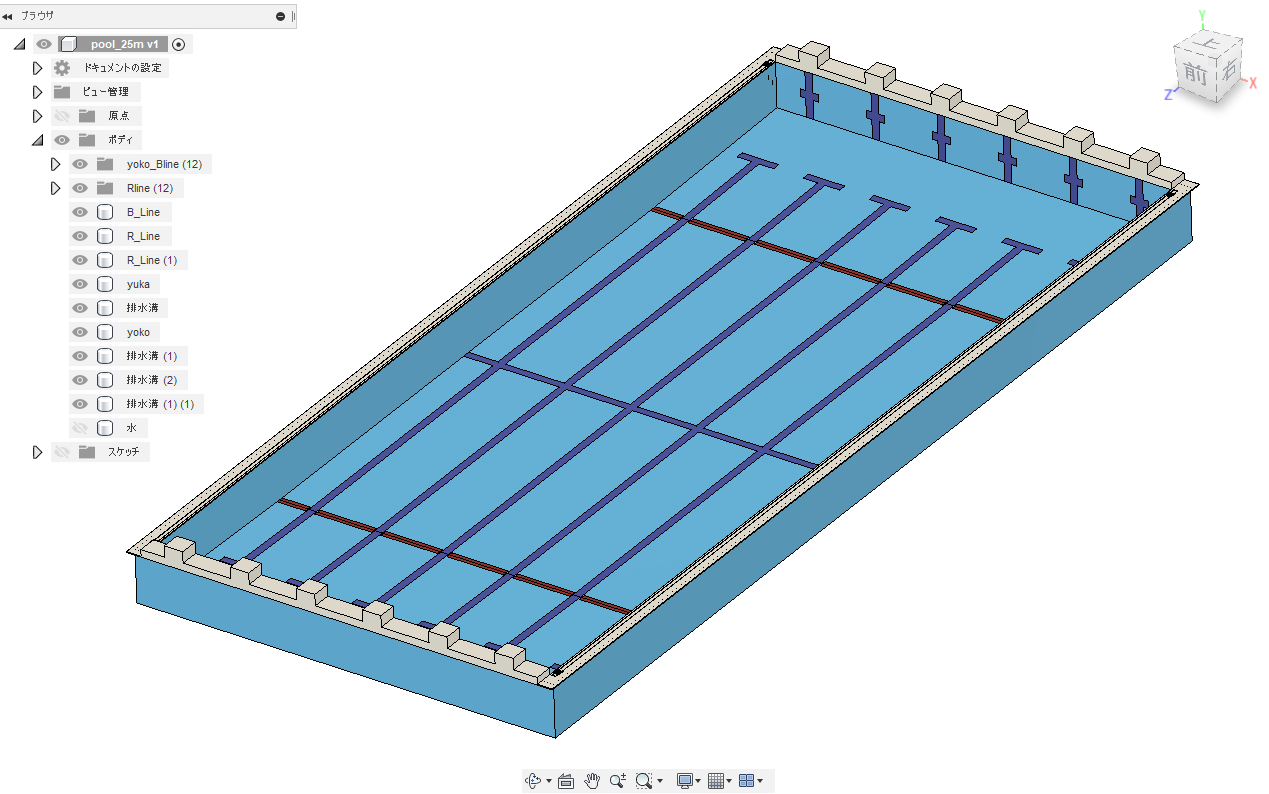Open the Viewports dropdown arrow

[760, 781]
